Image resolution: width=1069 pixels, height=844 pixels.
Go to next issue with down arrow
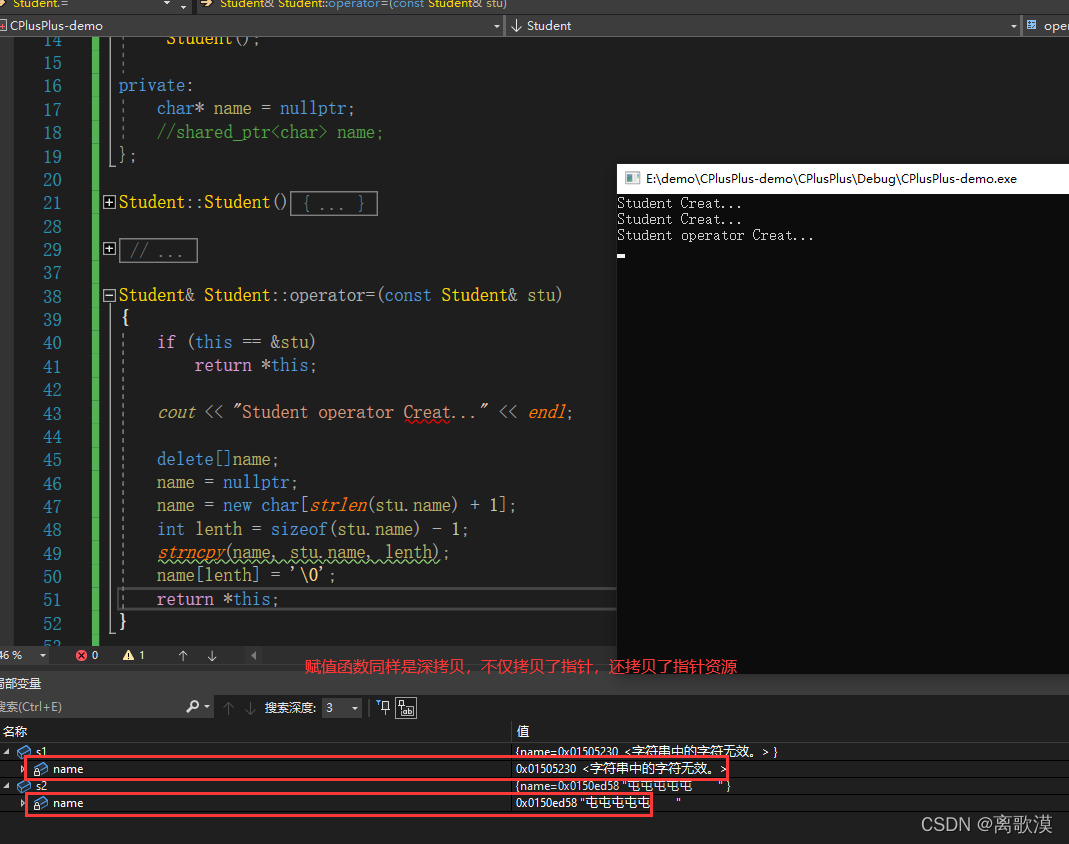pyautogui.click(x=212, y=655)
